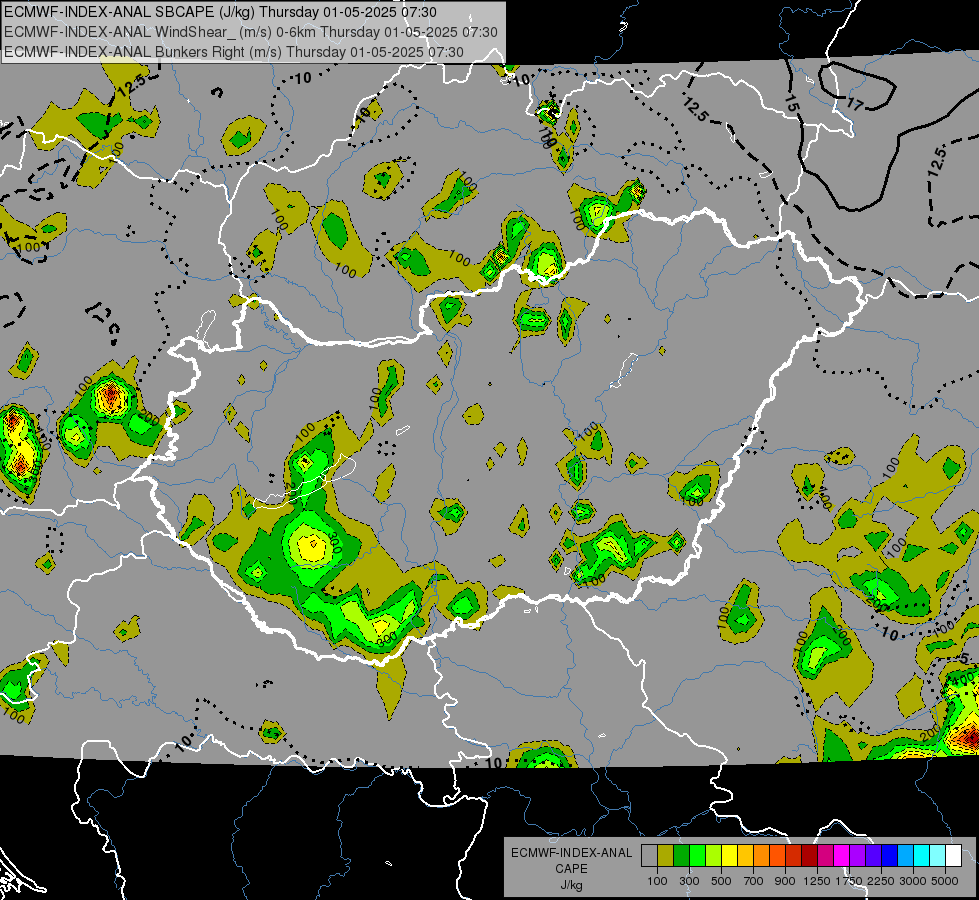
Task: Select the pink-crimson swatch right of 1250
Action: point(825,856)
